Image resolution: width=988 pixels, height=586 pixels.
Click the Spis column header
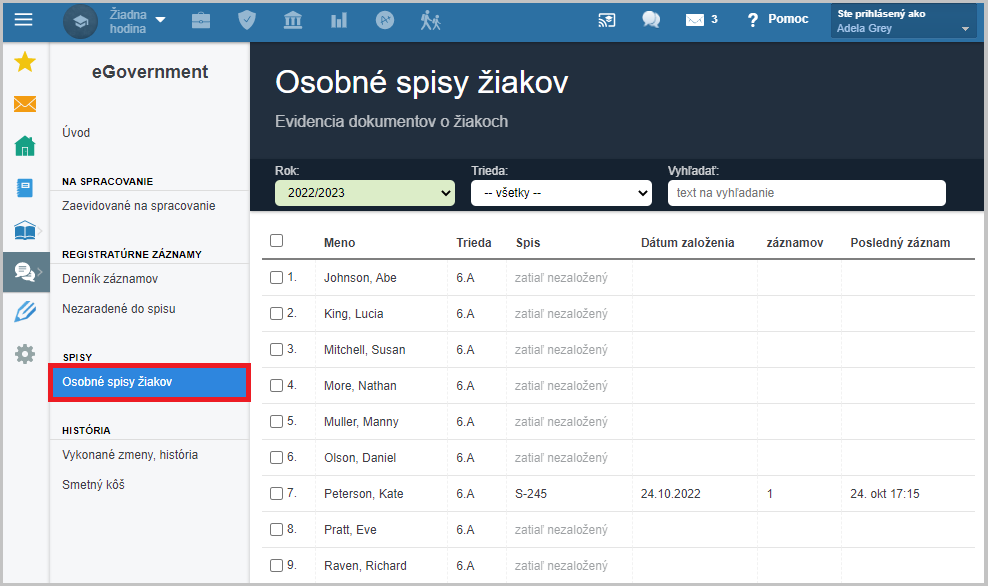point(528,243)
